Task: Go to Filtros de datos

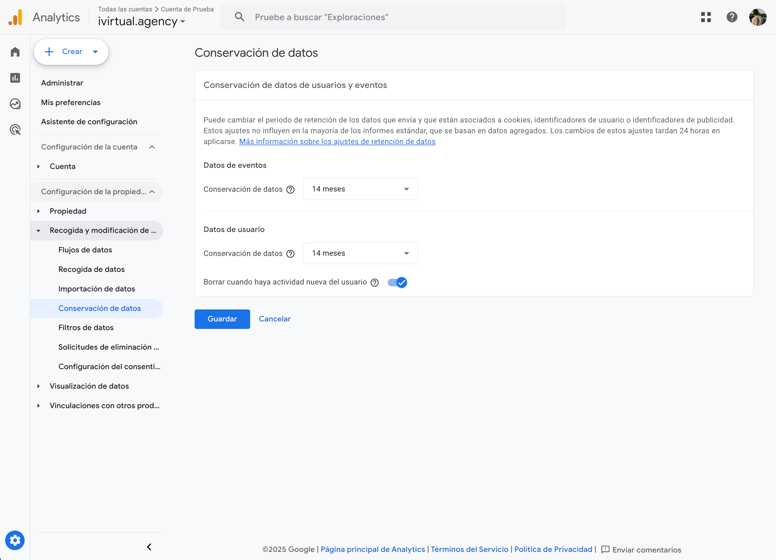Action: (86, 327)
